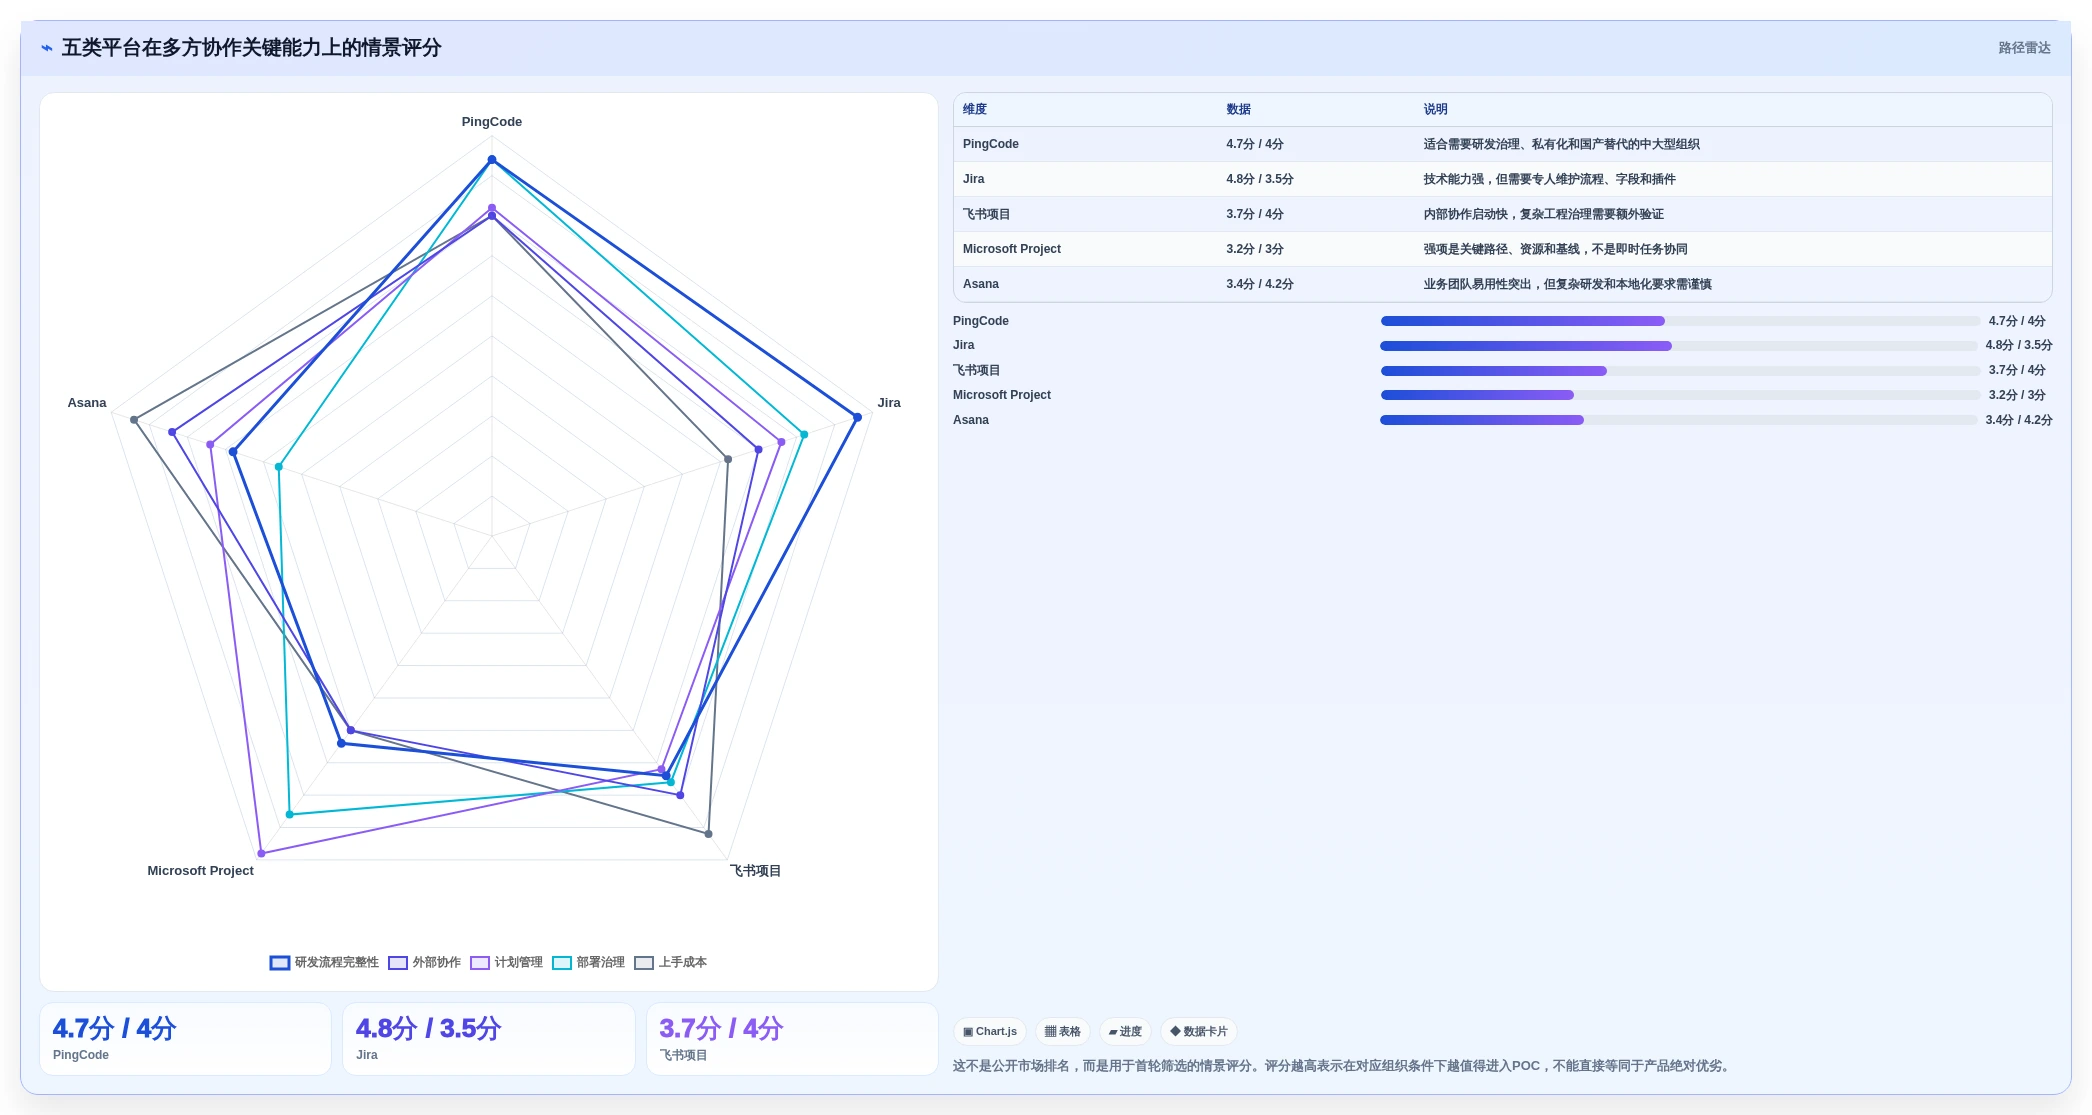This screenshot has width=2092, height=1115.
Task: Select the PingCode table row name
Action: 991,144
